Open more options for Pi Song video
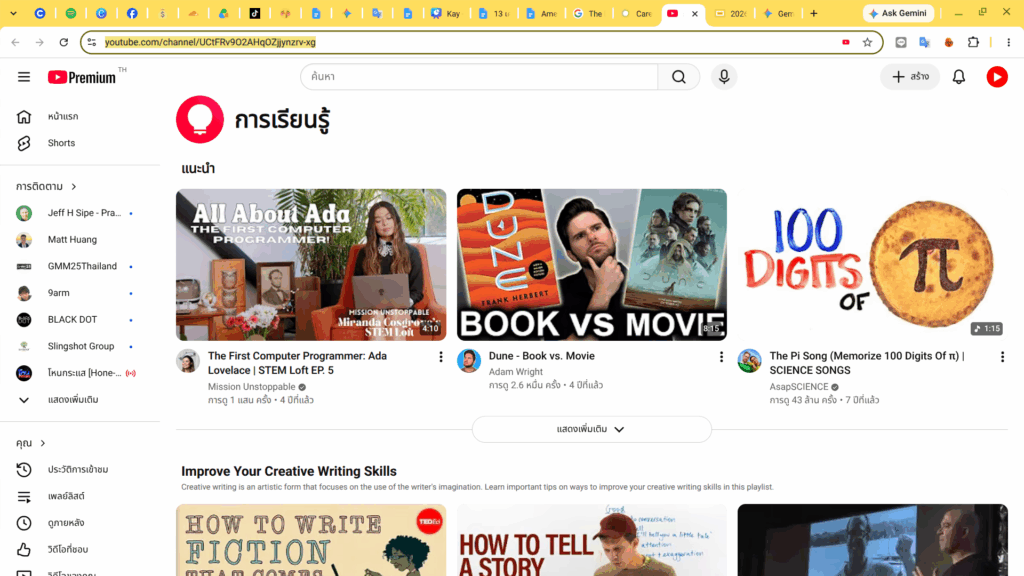The width and height of the screenshot is (1024, 576). [1002, 357]
